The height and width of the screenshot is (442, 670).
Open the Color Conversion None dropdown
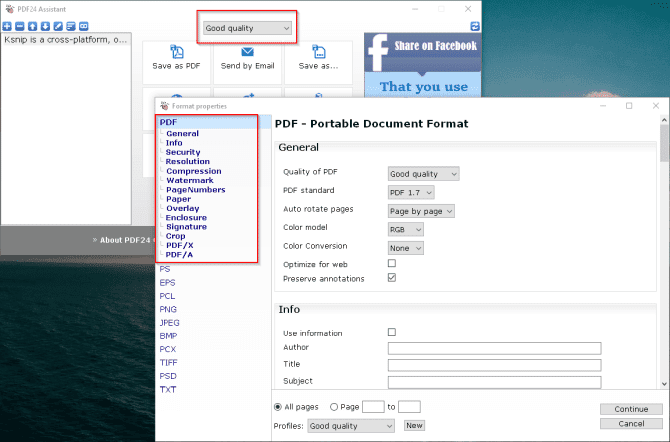pyautogui.click(x=406, y=248)
